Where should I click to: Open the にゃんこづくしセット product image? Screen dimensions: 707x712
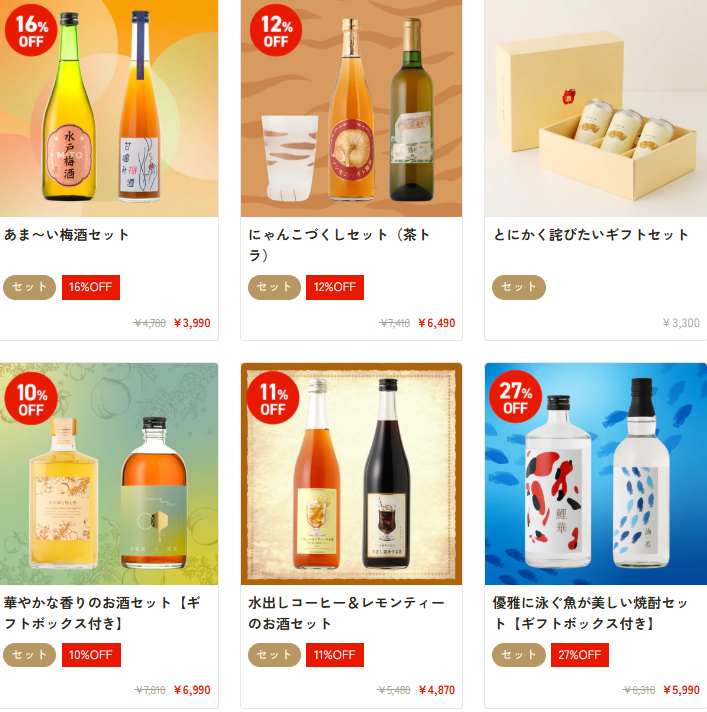(351, 108)
